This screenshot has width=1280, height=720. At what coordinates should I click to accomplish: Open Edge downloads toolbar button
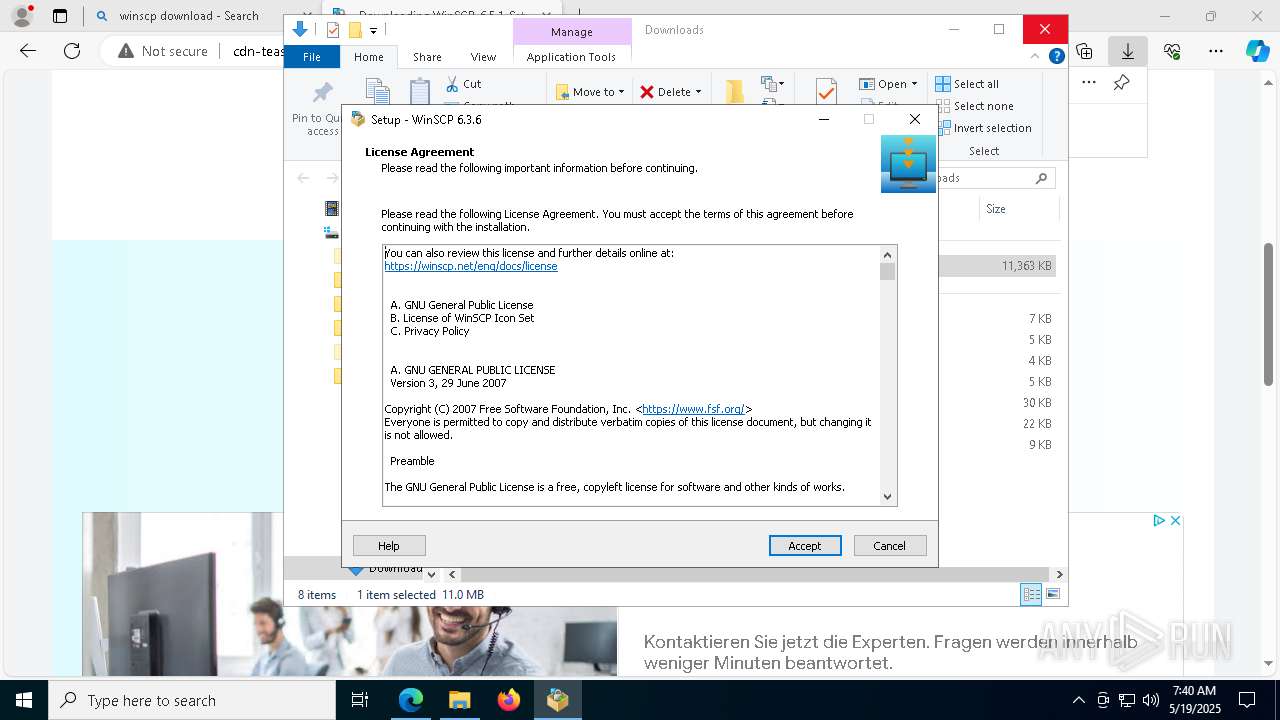1127,51
